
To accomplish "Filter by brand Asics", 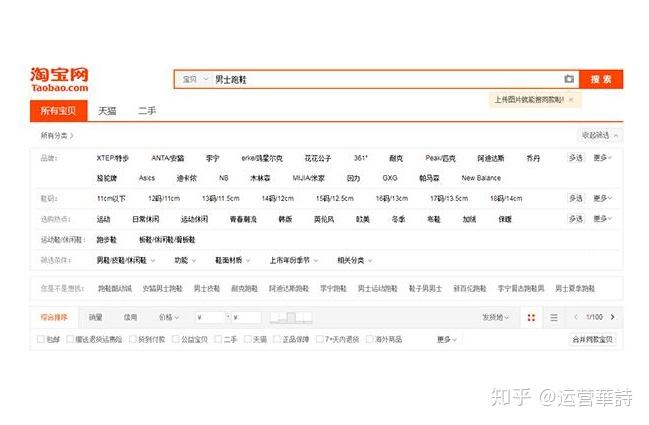I will click(147, 178).
